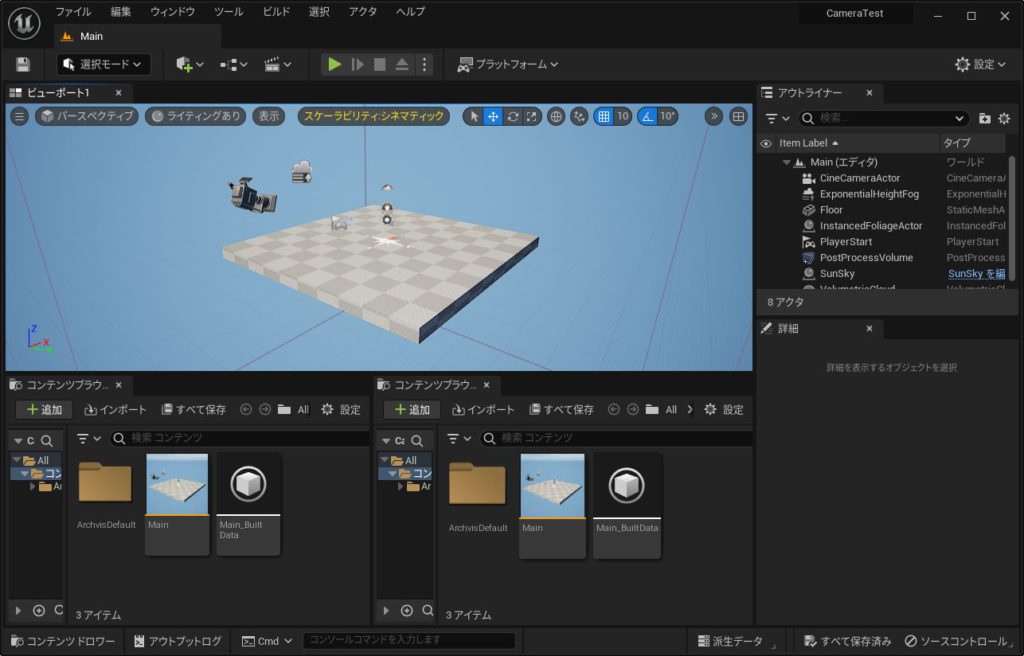1024x656 pixels.
Task: Click the スケーラビリティ:シネマティック warning button
Action: pyautogui.click(x=374, y=116)
